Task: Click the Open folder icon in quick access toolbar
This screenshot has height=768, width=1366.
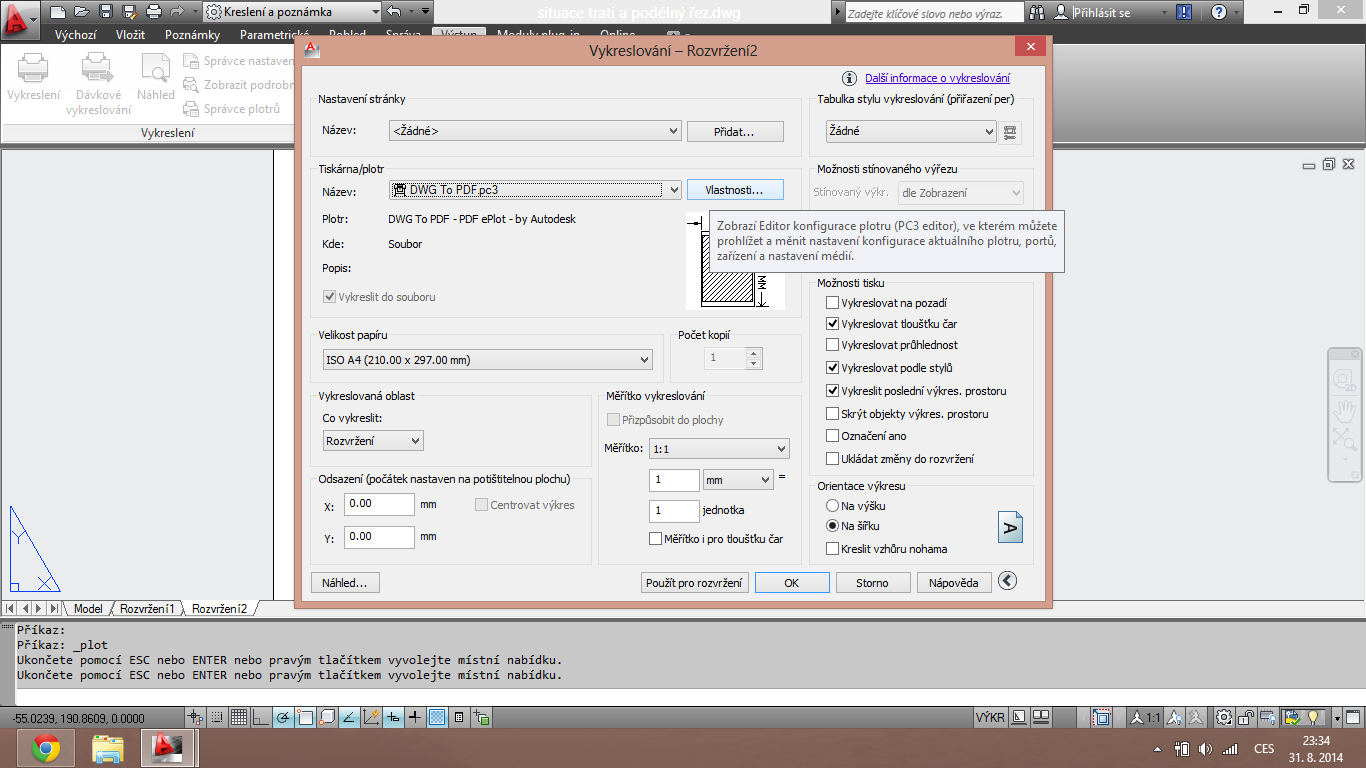Action: [81, 12]
